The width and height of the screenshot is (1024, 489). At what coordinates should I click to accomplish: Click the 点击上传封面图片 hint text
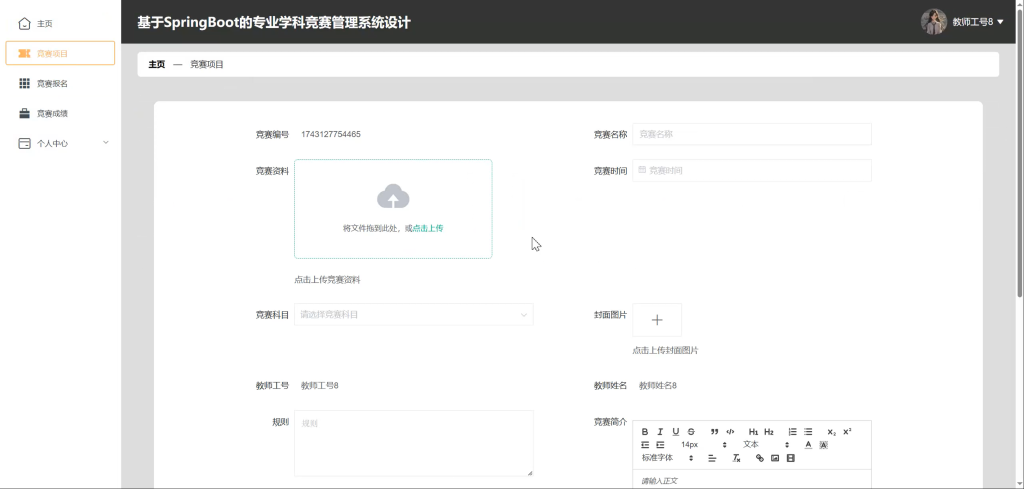(665, 351)
